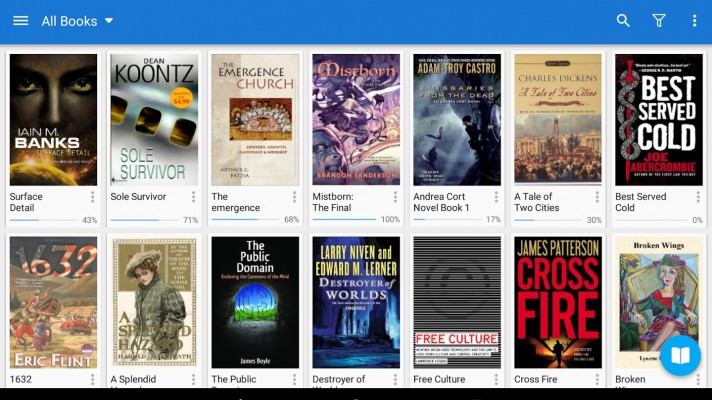Open The Emergence Church book cover
The width and height of the screenshot is (712, 400).
coord(255,120)
